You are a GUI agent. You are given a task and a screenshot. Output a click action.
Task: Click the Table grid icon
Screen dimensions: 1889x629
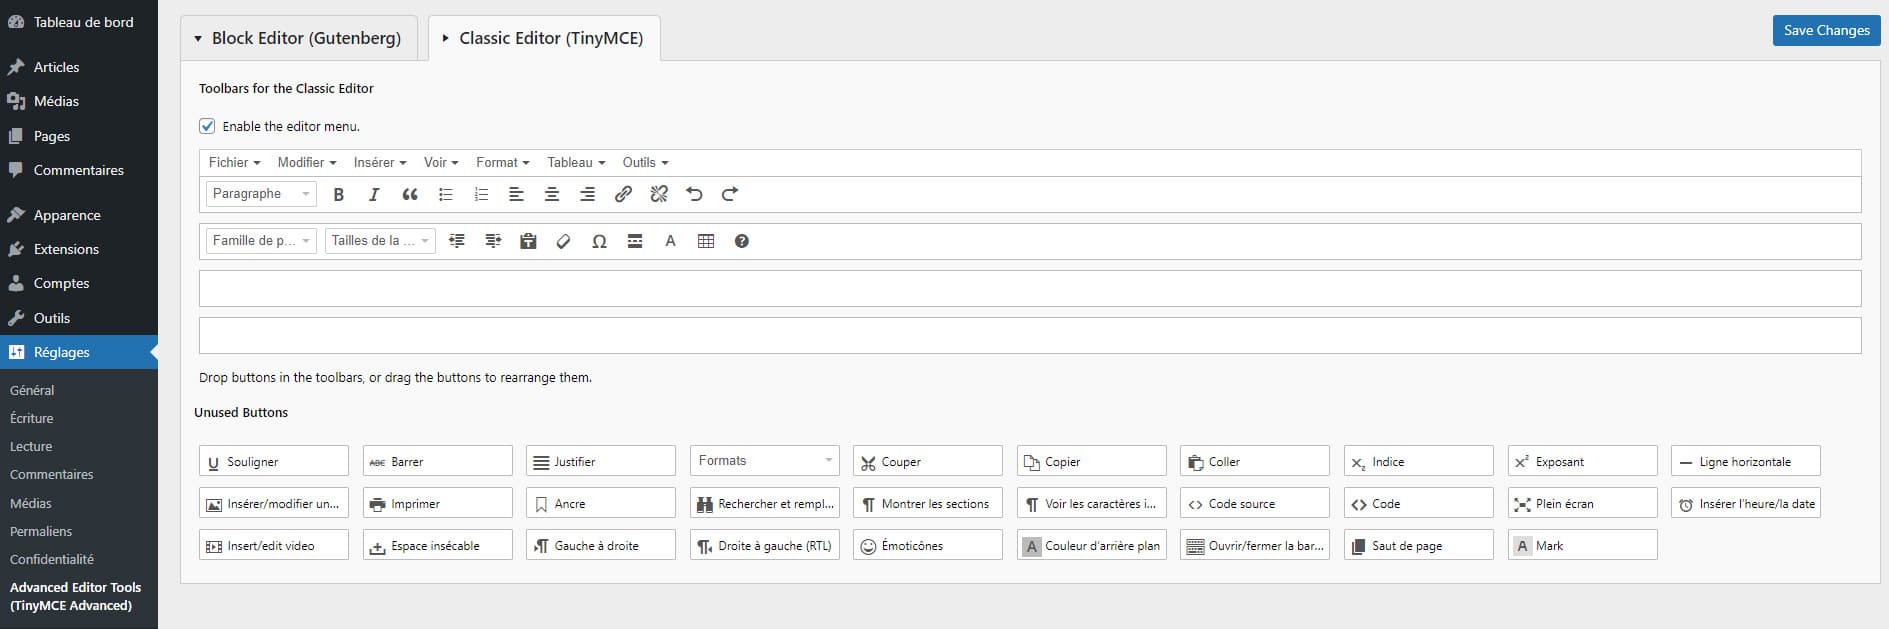point(706,241)
